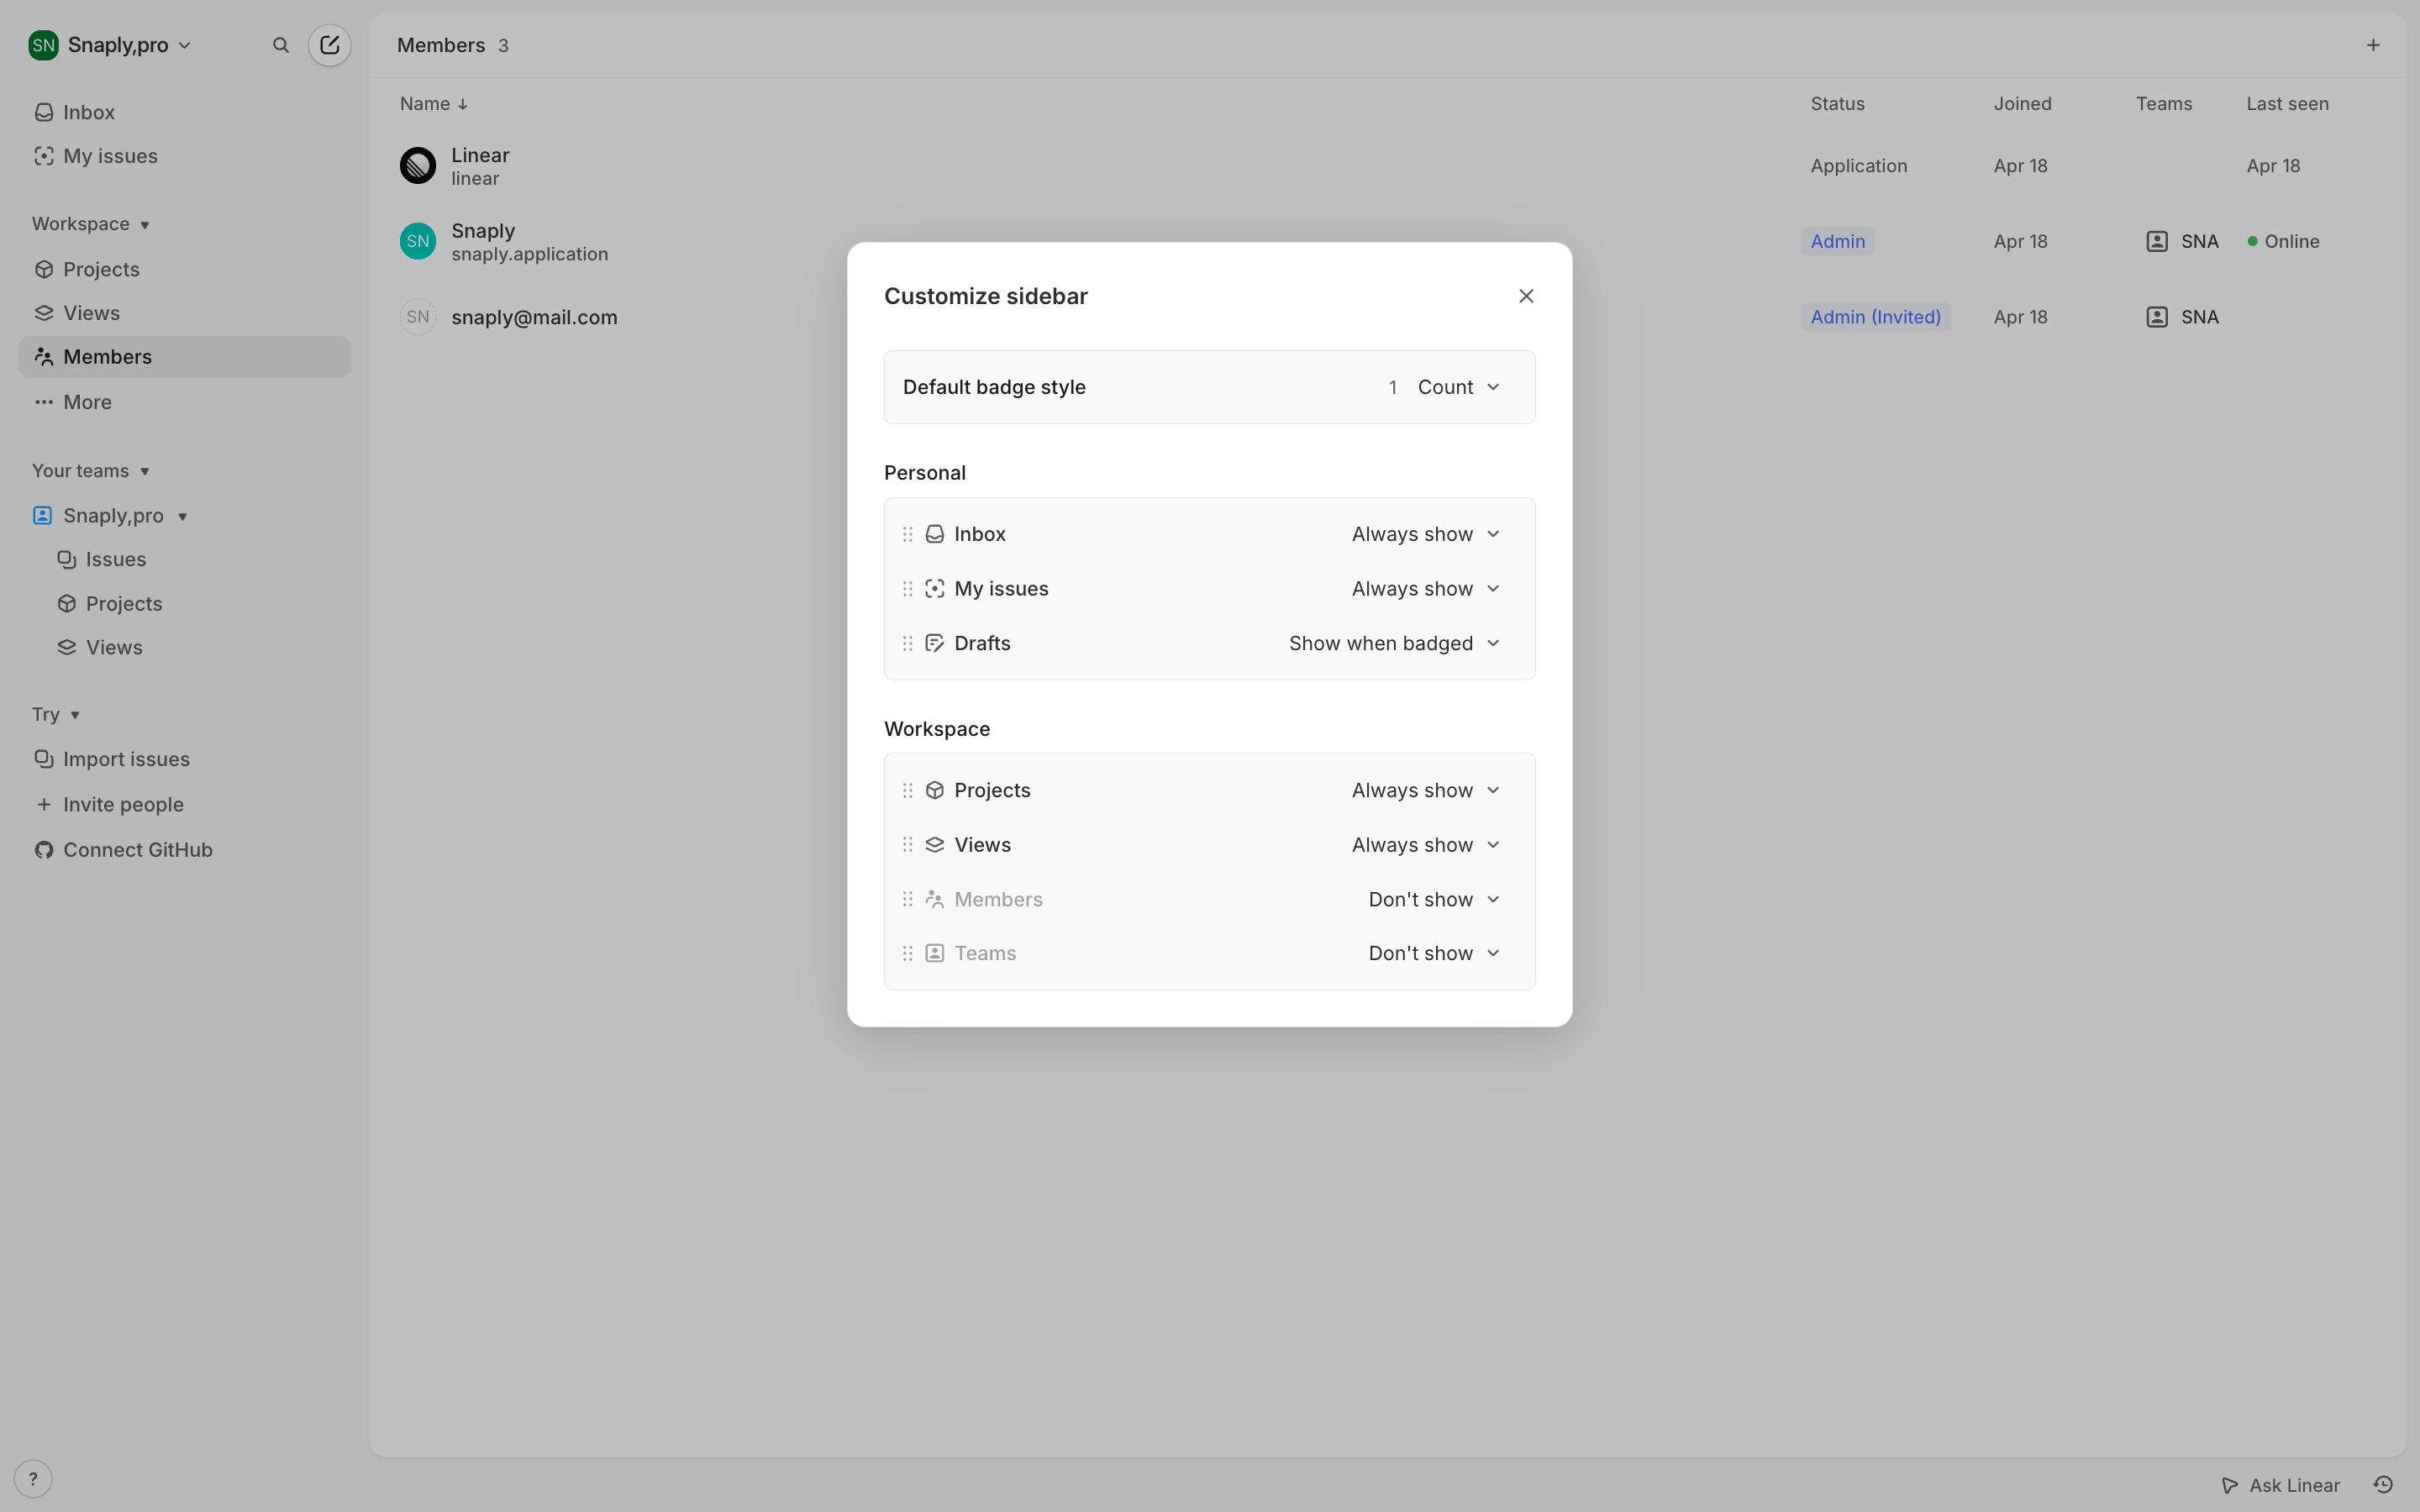Open Inbox visibility dropdown
Screen dimensions: 2420x1512
(1426, 534)
